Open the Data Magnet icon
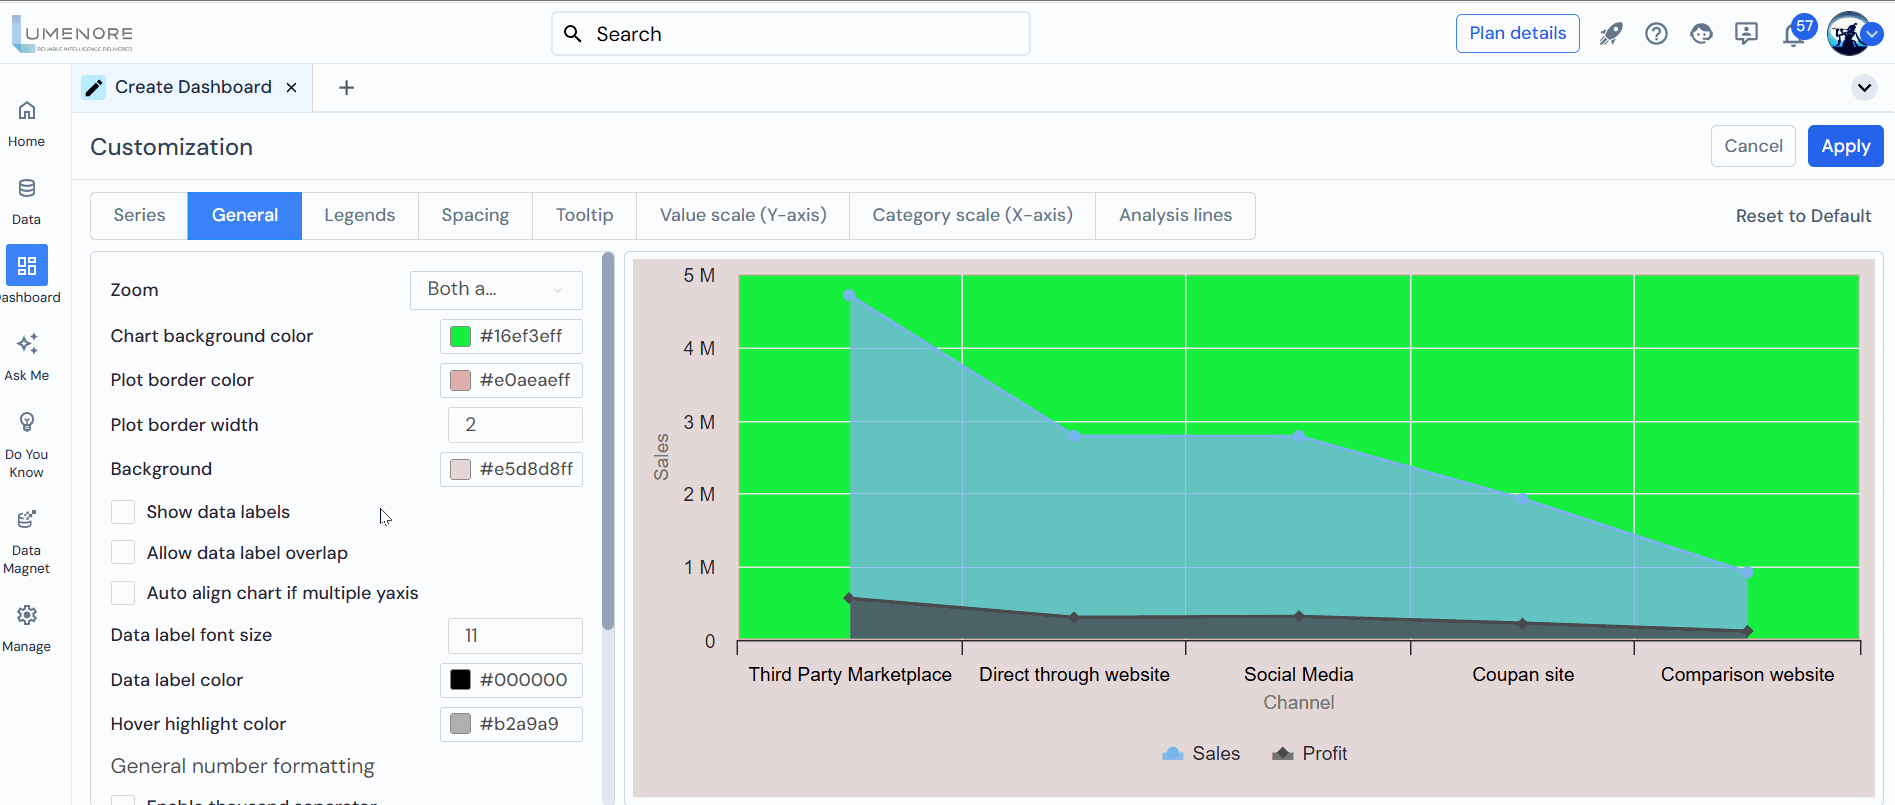The image size is (1895, 805). (x=27, y=520)
